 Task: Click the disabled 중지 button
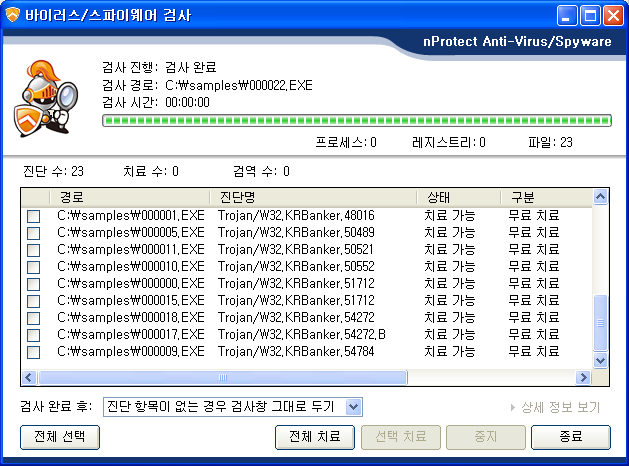pyautogui.click(x=486, y=437)
